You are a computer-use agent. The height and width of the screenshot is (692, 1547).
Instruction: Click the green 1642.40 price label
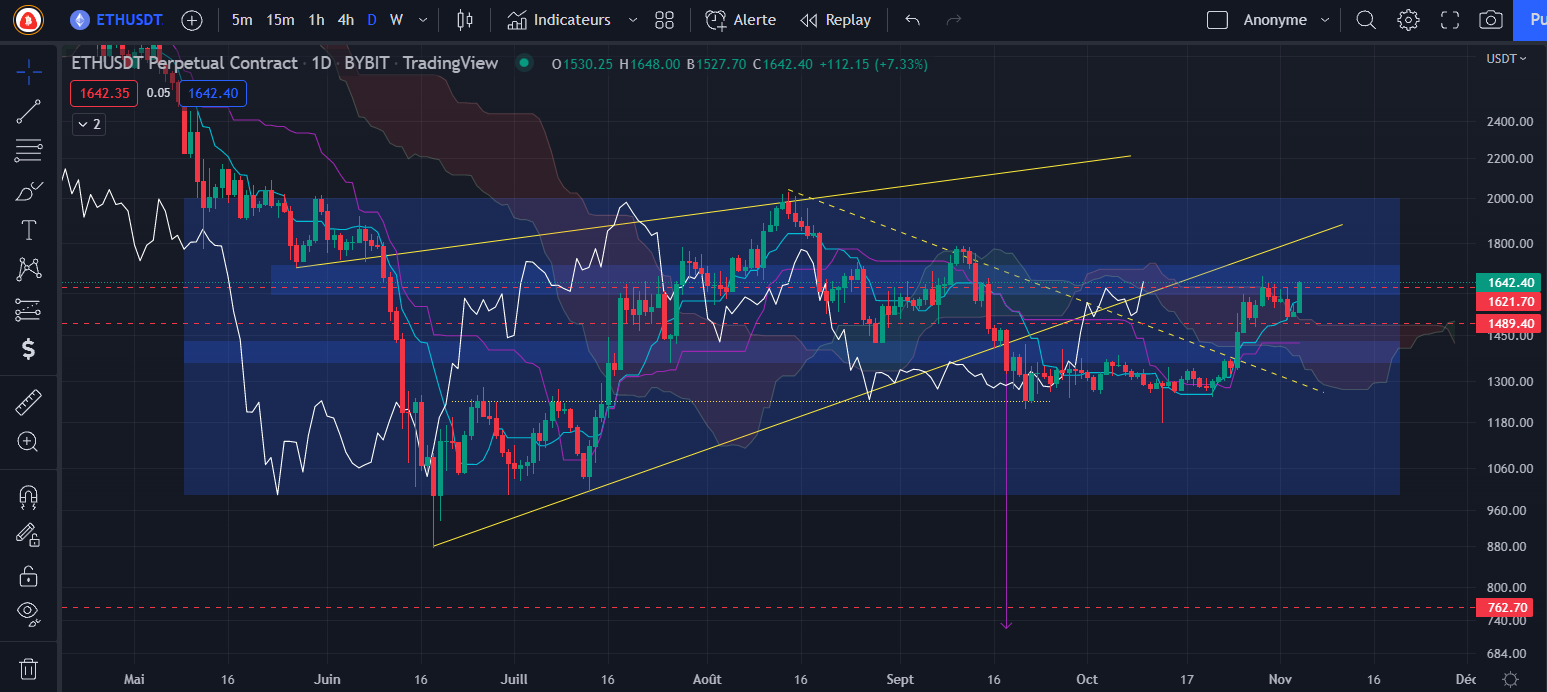[1506, 282]
